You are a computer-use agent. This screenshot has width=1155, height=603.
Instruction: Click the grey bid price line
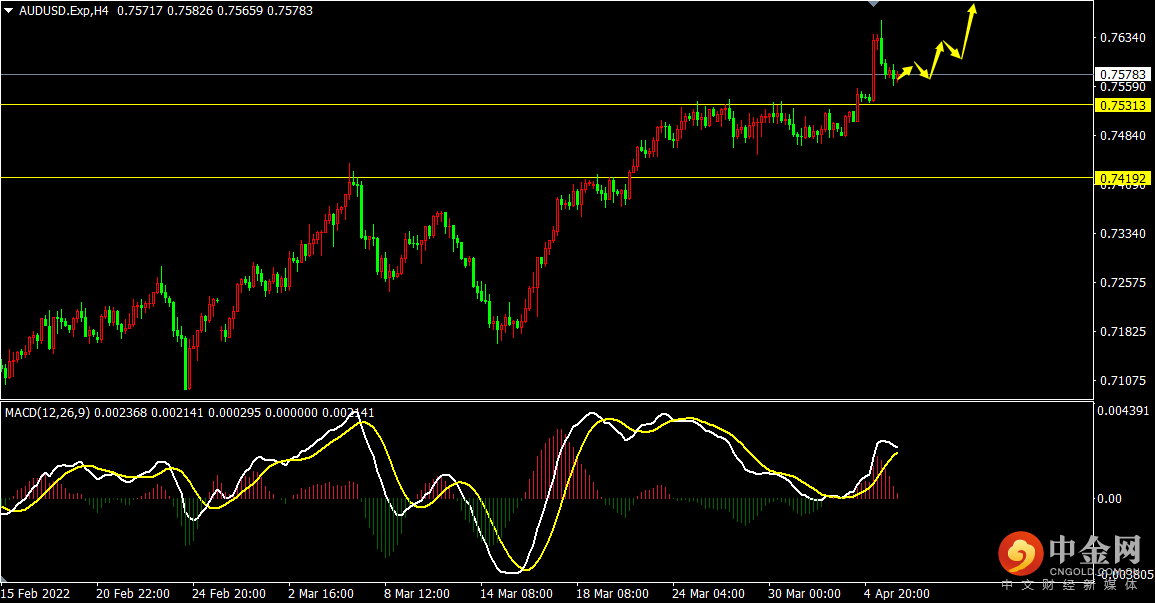click(547, 74)
